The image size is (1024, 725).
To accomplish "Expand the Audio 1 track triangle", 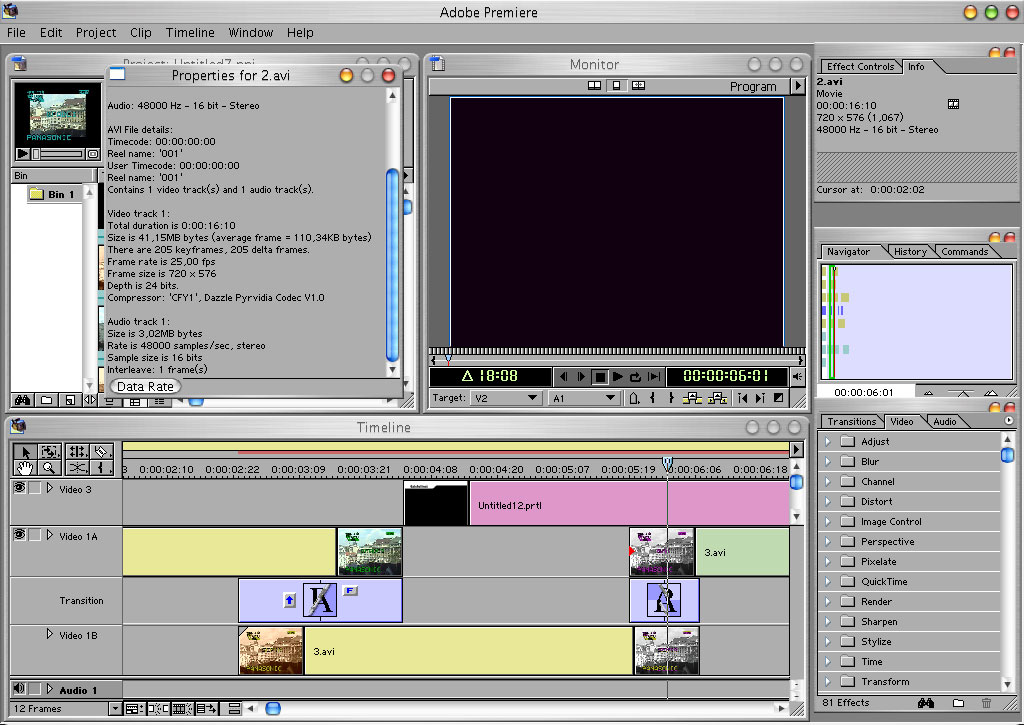I will [50, 689].
